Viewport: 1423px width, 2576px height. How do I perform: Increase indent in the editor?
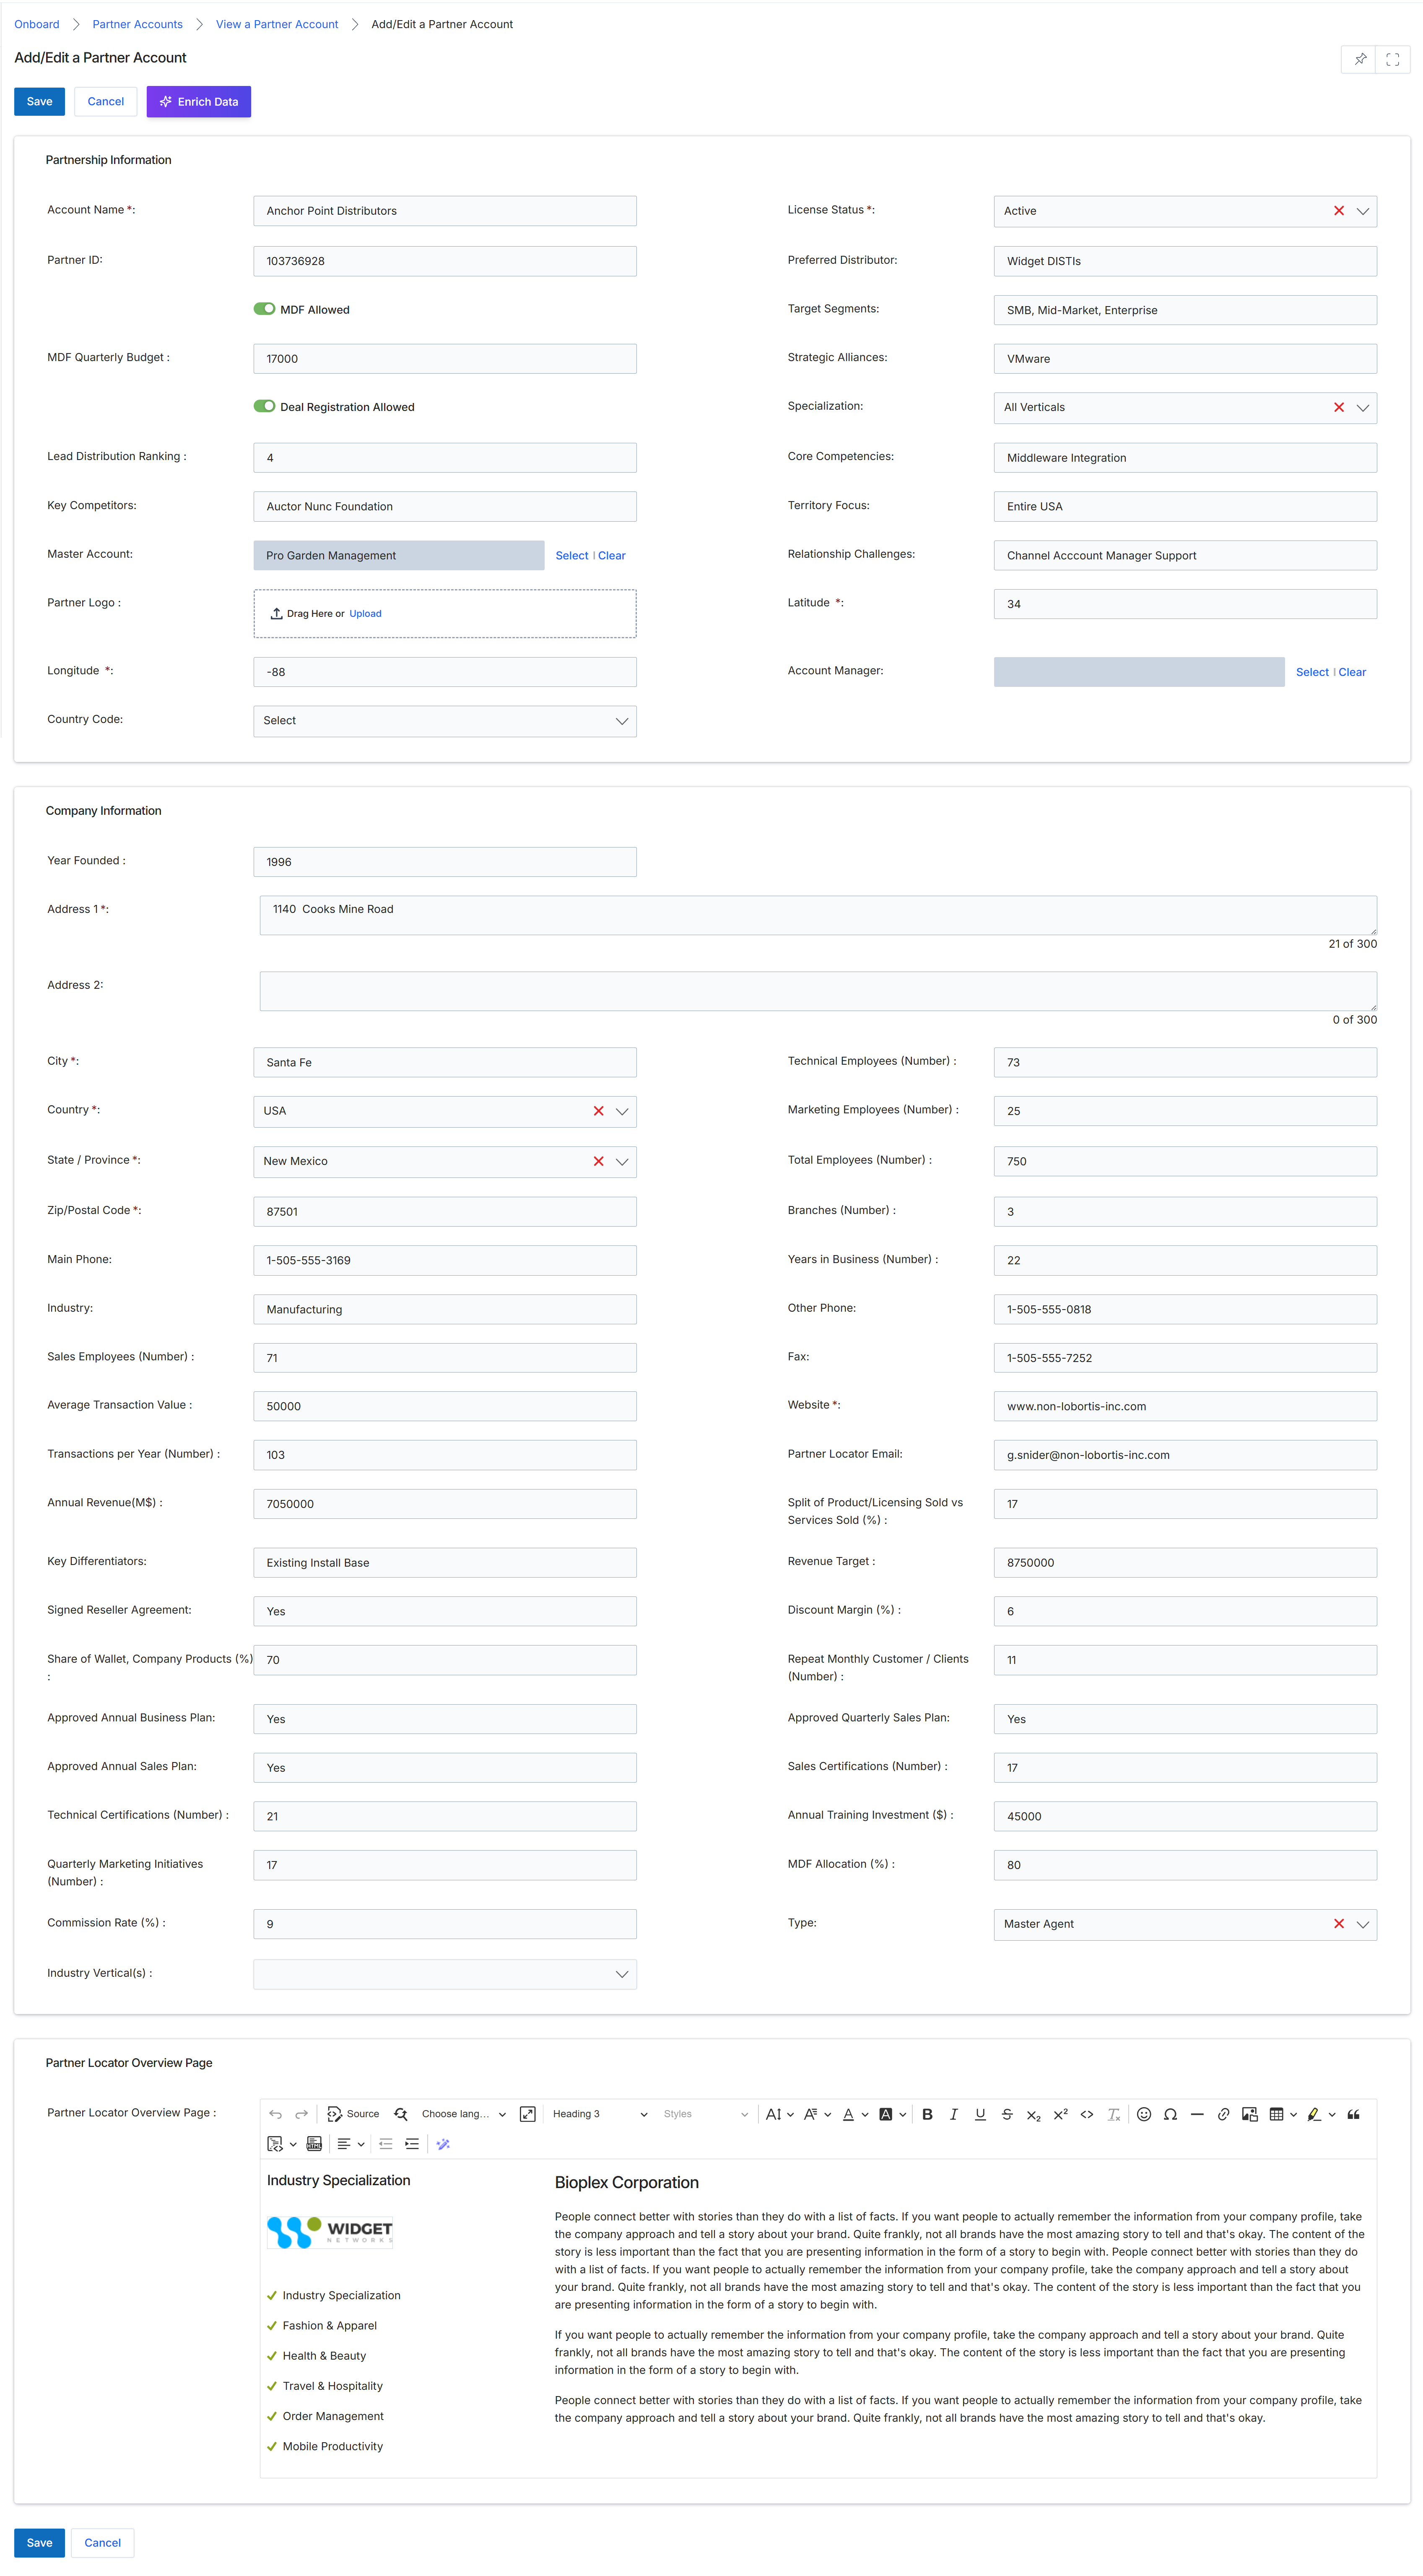(412, 2144)
